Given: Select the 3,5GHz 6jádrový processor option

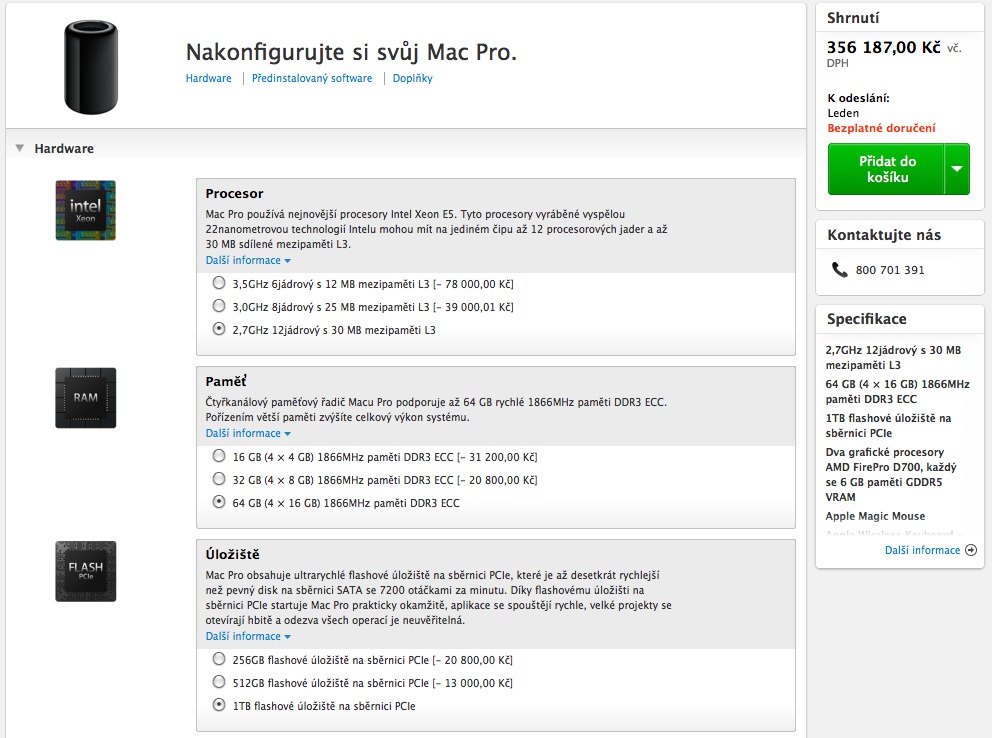Looking at the screenshot, I should tap(219, 283).
